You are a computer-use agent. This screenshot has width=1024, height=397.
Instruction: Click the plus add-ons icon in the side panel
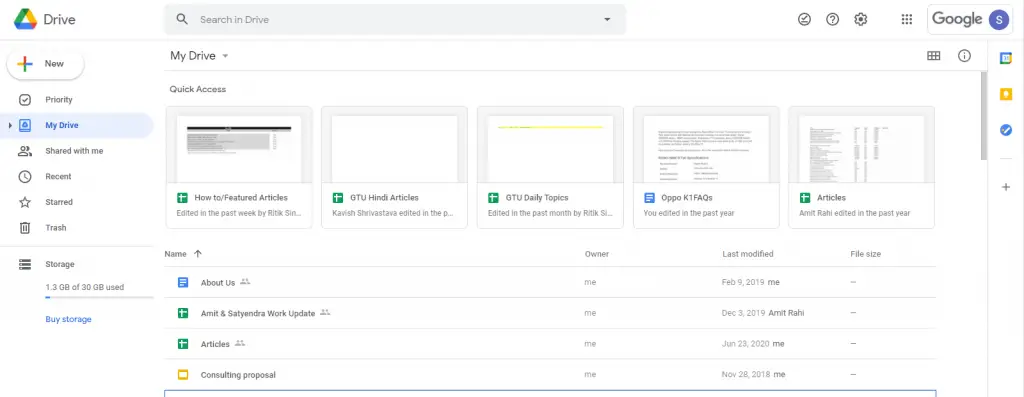(1006, 187)
